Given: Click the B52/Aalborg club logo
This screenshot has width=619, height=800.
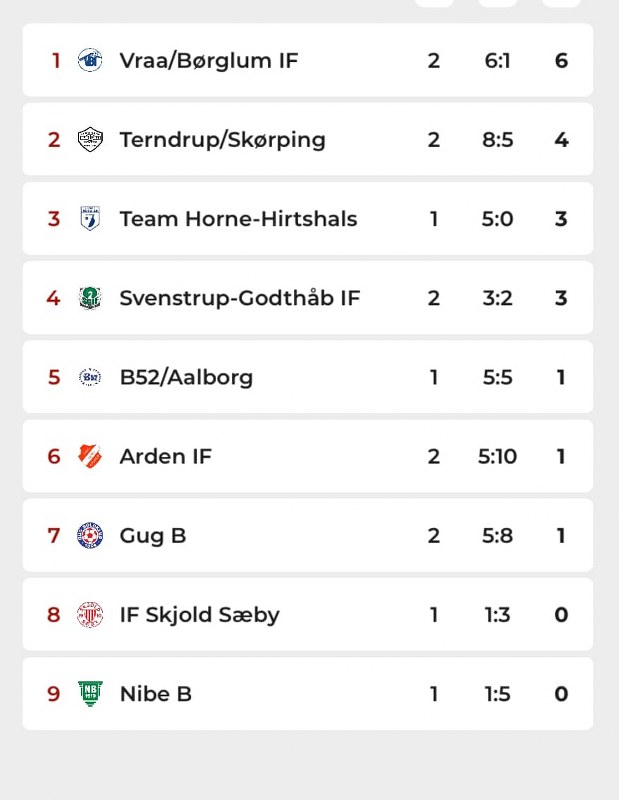Looking at the screenshot, I should [x=90, y=377].
